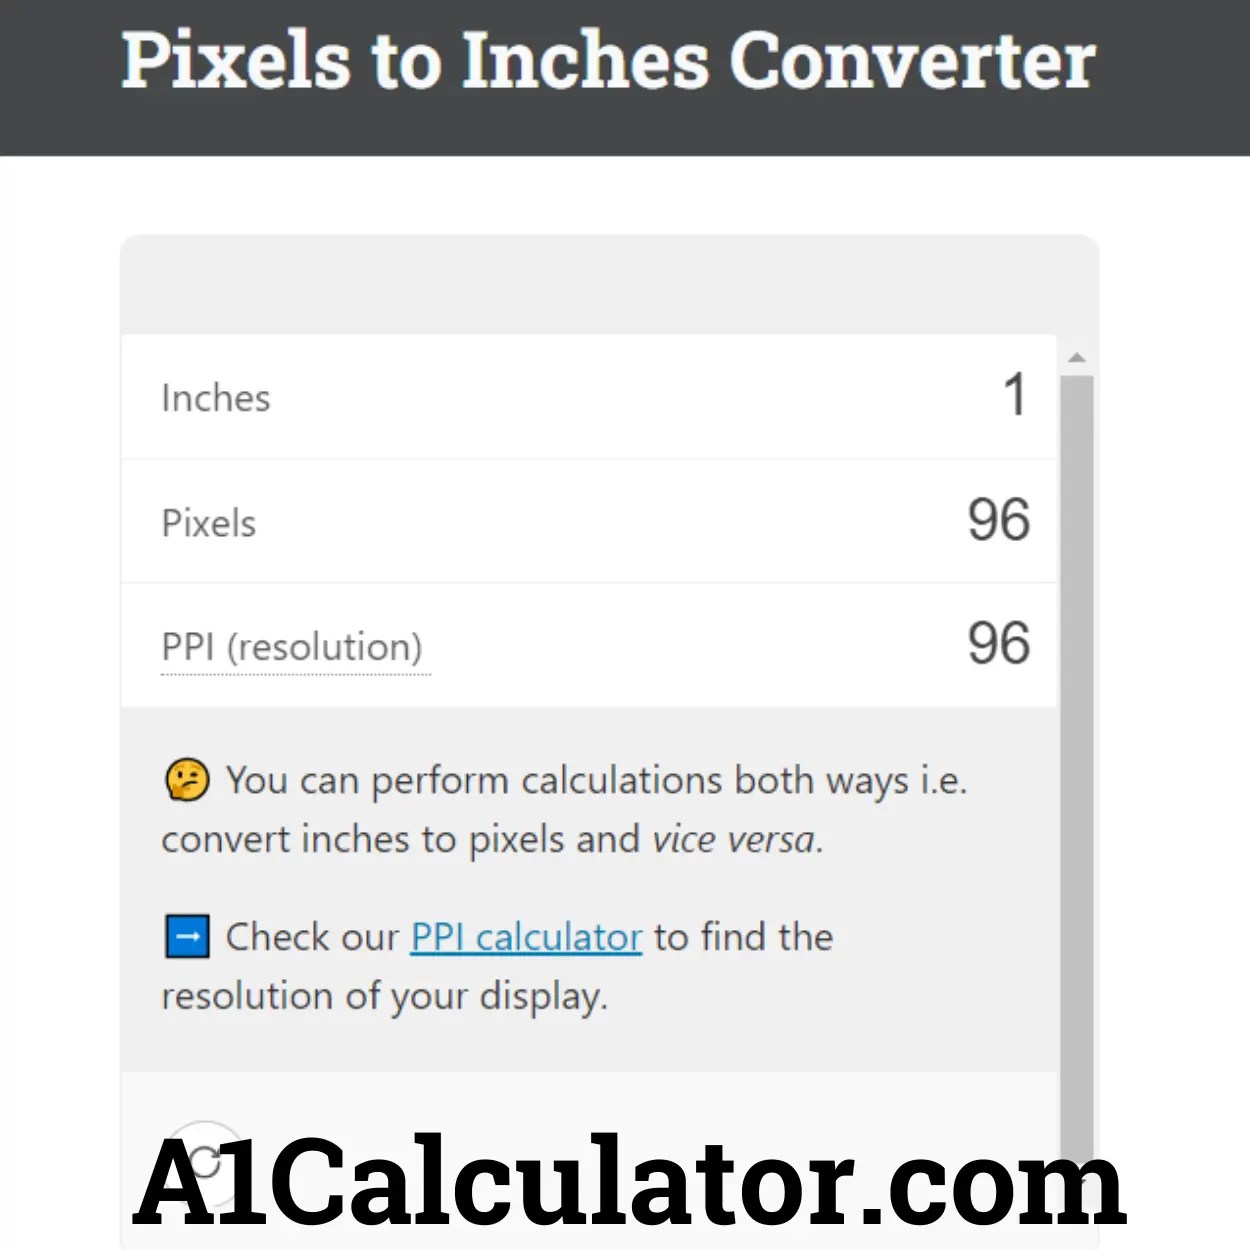Click the small triangle atop the scrollbar
Viewport: 1250px width, 1250px height.
1077,355
